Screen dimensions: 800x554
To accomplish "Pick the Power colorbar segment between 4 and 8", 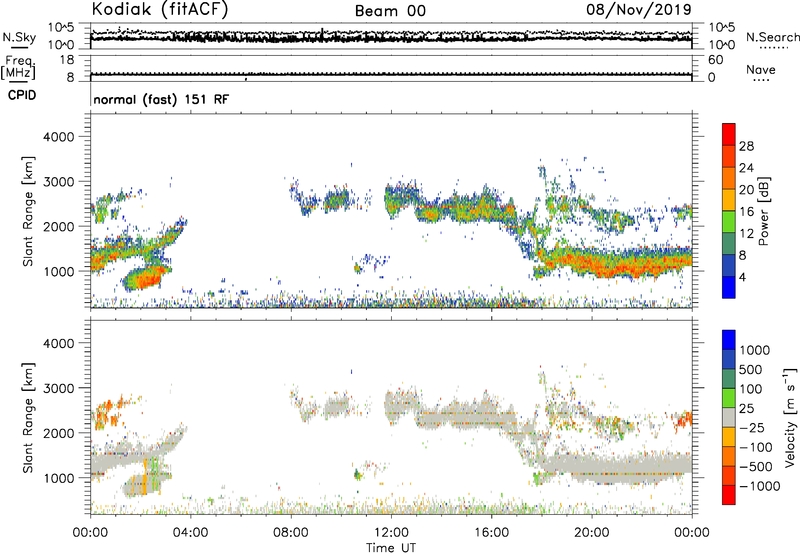I will 729,266.
